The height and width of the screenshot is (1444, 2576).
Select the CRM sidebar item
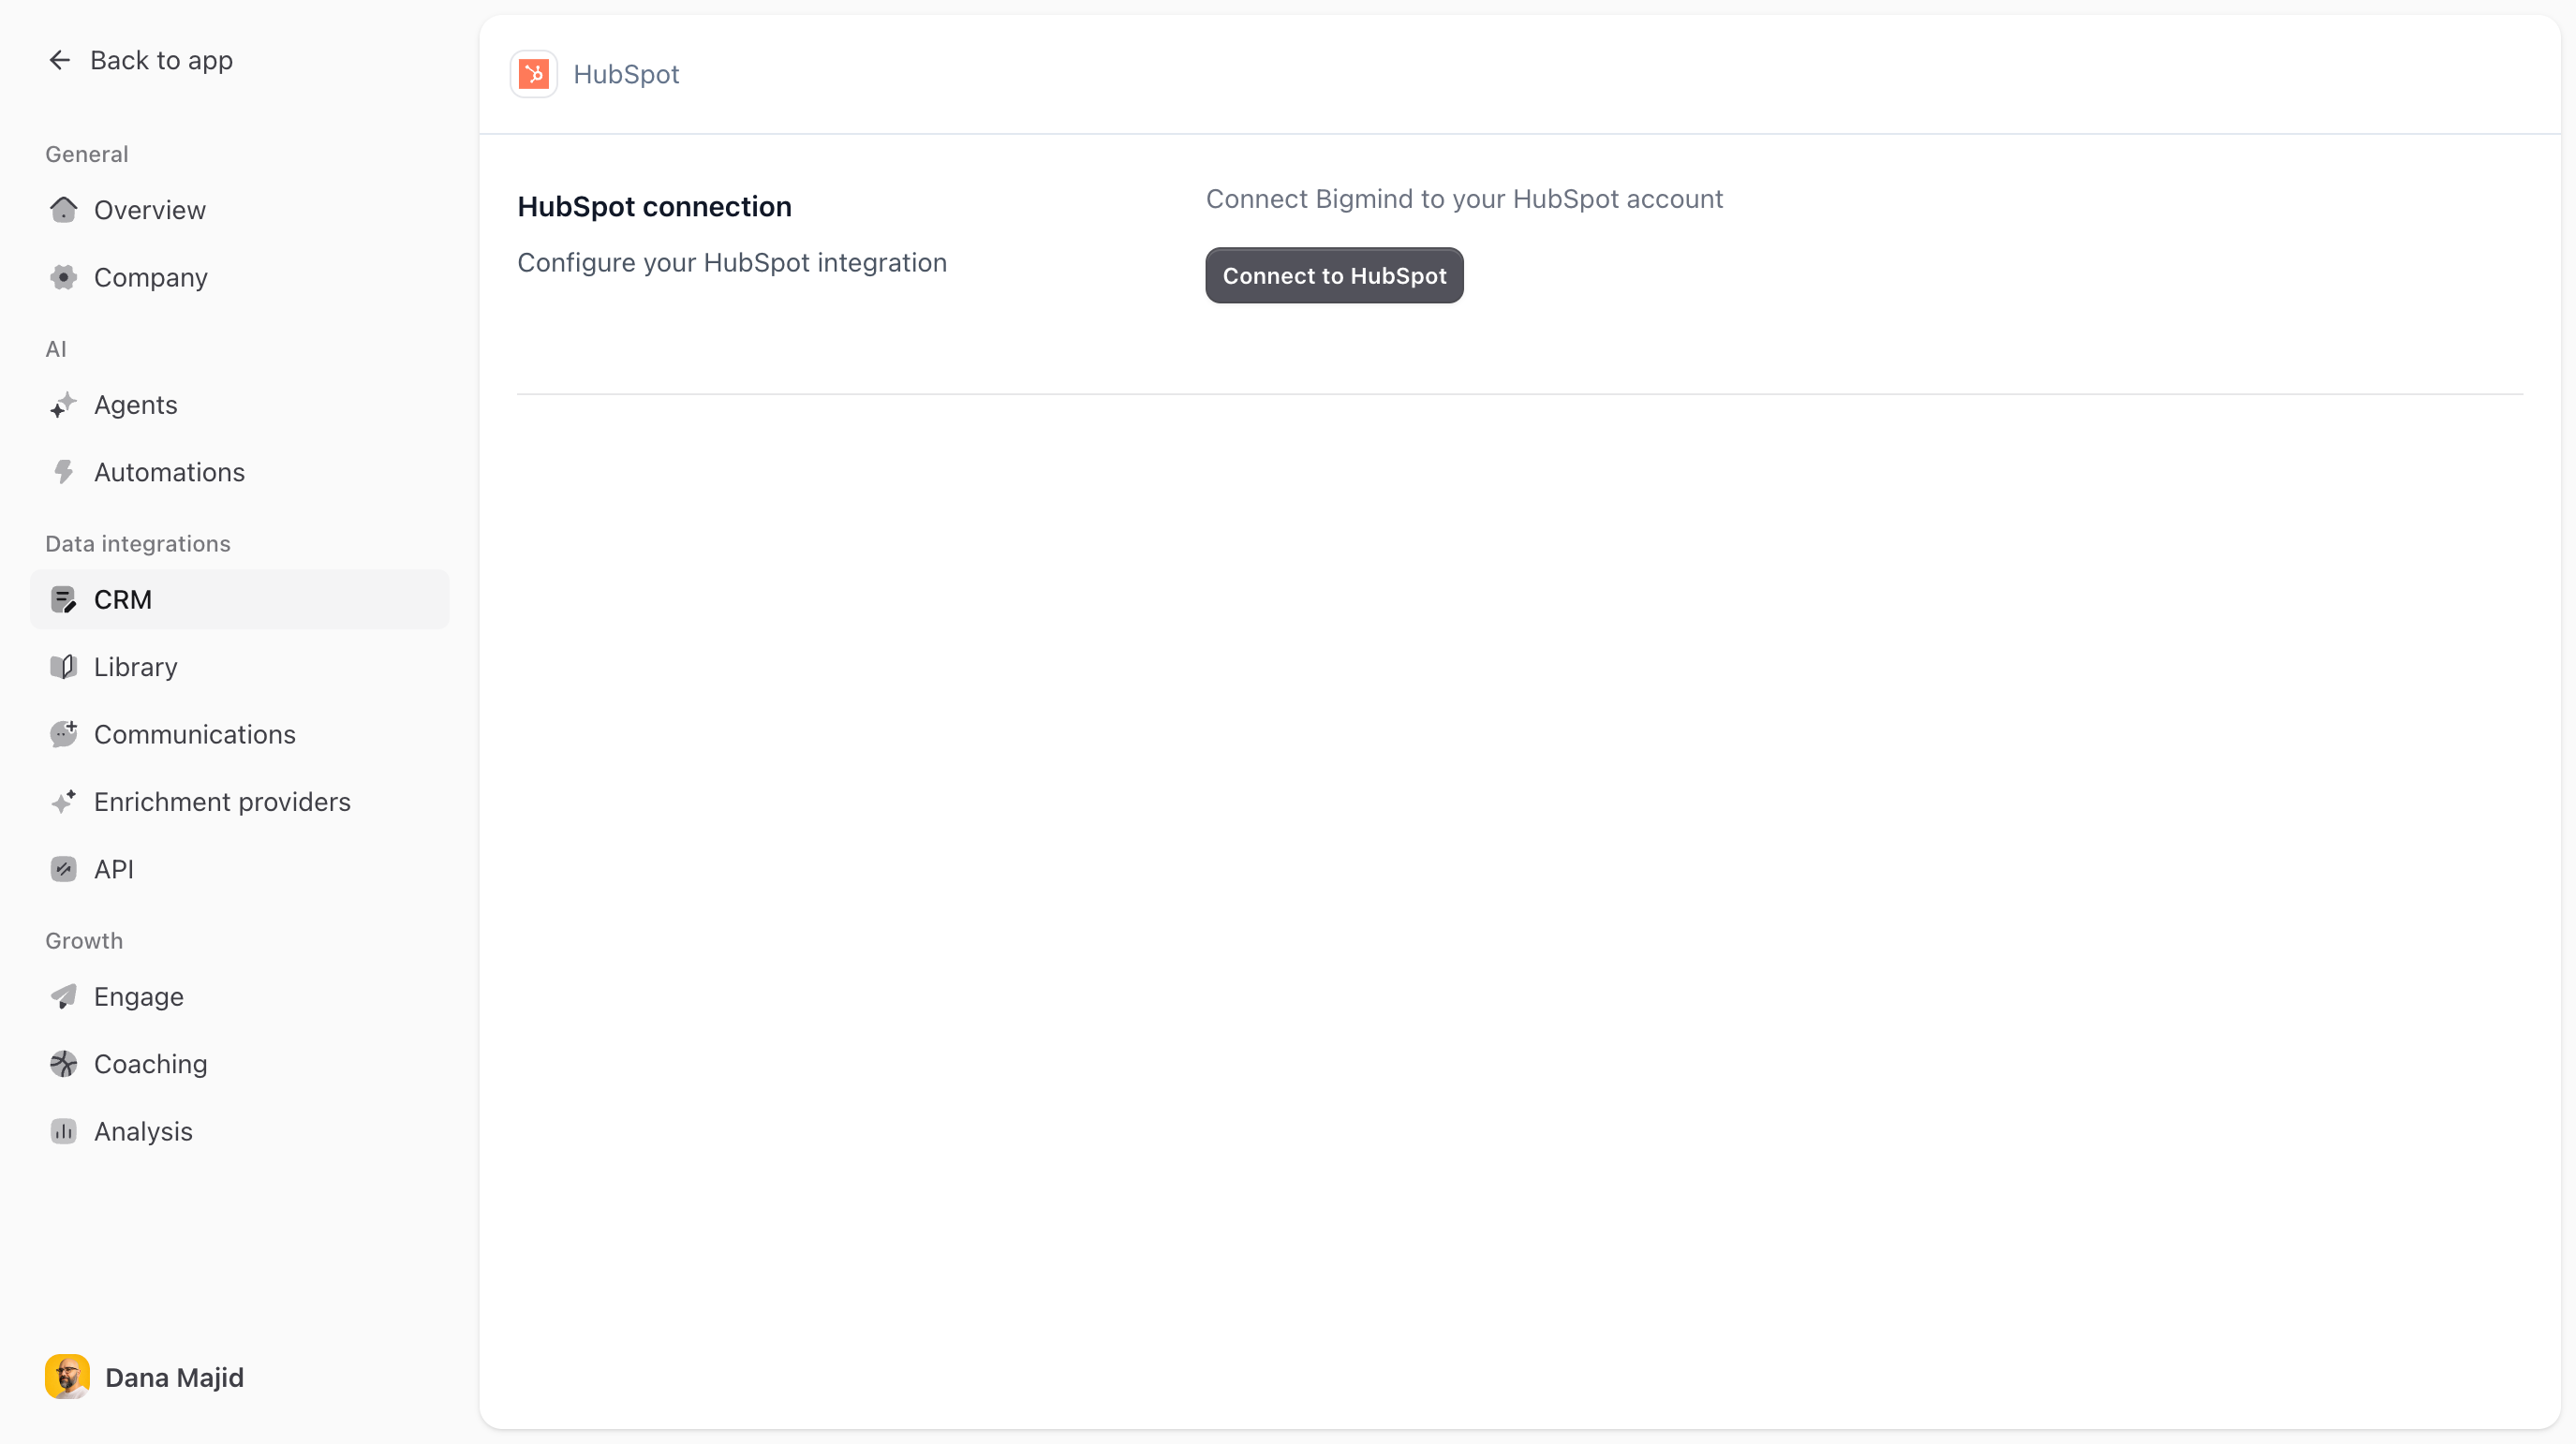pos(240,600)
